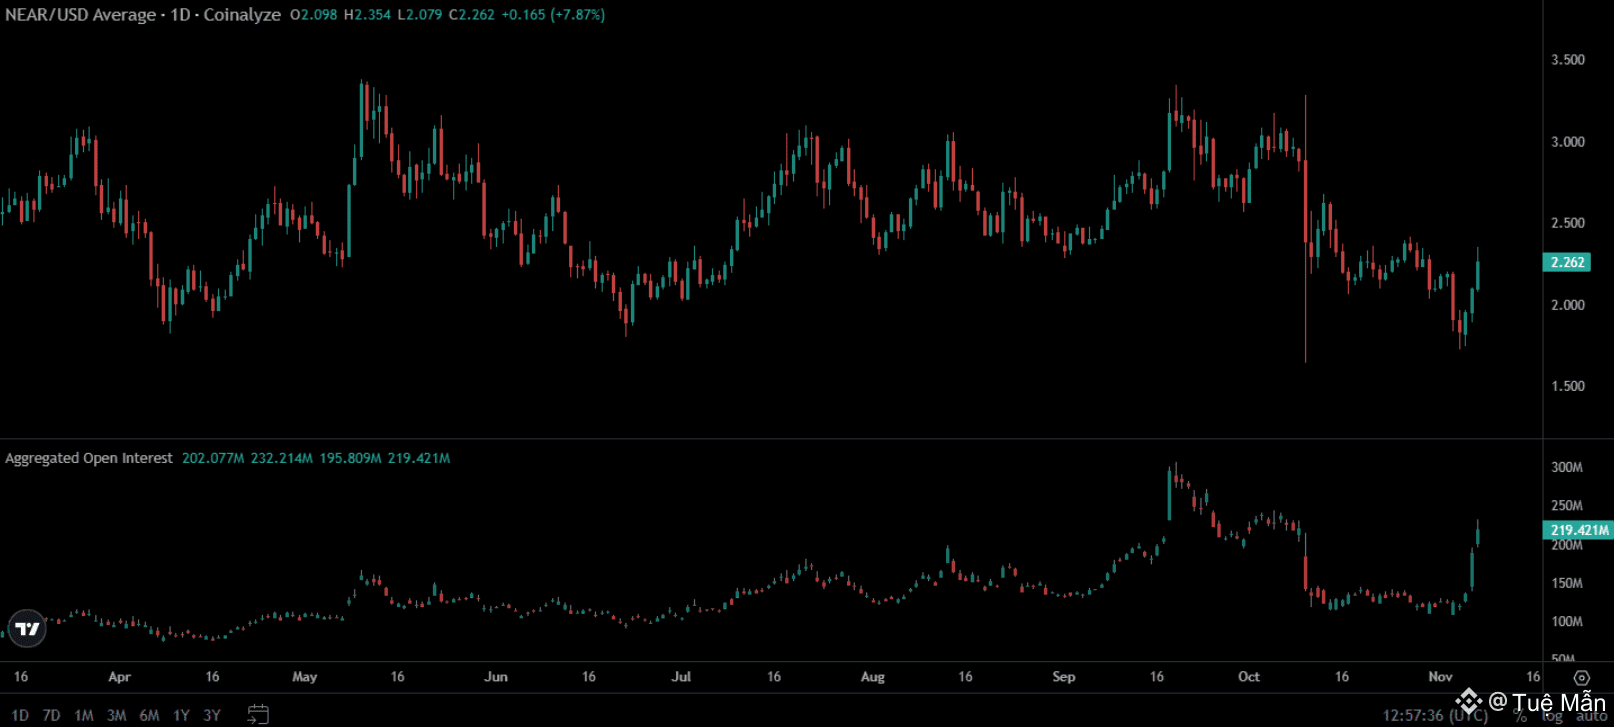Image resolution: width=1614 pixels, height=727 pixels.
Task: Click the pane divider between charts
Action: tap(770, 439)
